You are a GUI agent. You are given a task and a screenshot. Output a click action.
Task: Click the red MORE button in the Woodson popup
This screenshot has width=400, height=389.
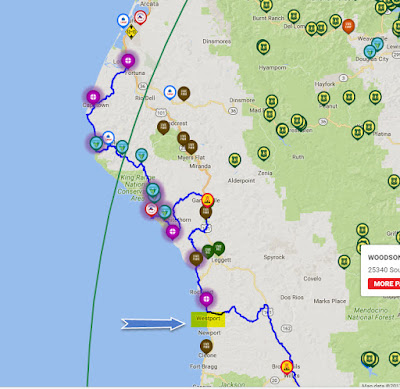384,284
